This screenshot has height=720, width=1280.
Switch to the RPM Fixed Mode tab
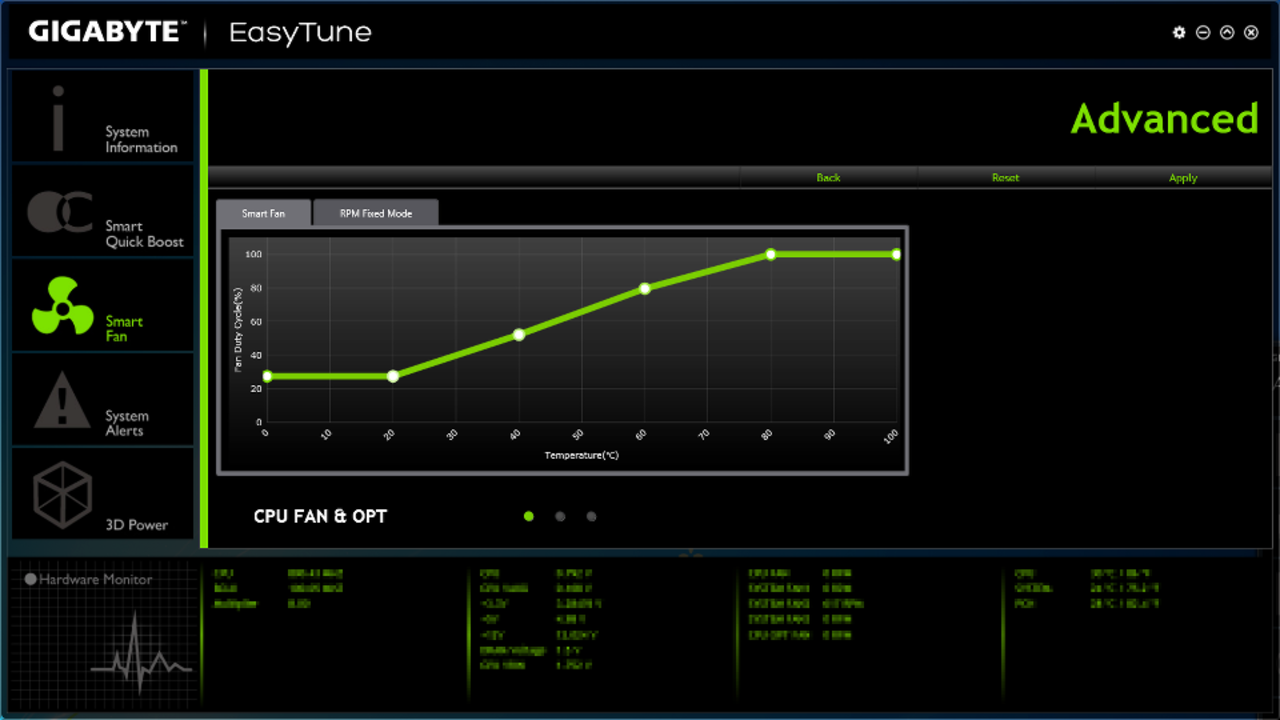pos(375,212)
